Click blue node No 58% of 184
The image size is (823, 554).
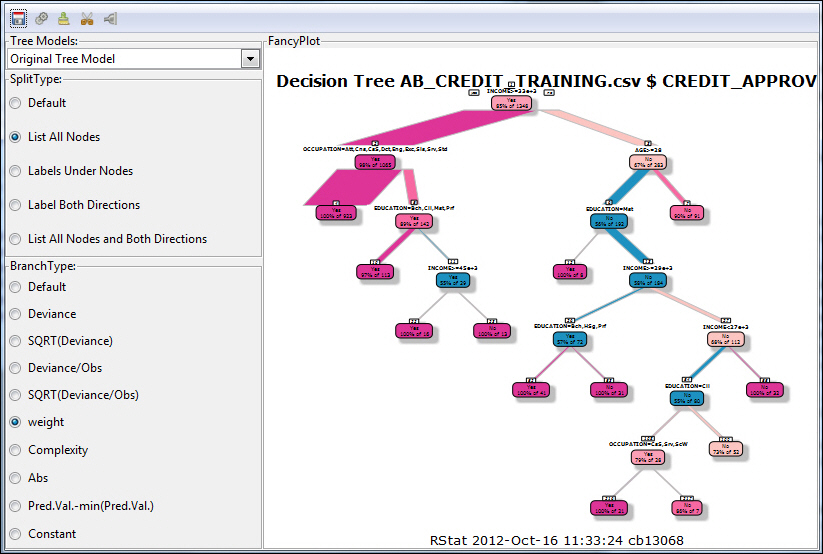click(x=648, y=280)
